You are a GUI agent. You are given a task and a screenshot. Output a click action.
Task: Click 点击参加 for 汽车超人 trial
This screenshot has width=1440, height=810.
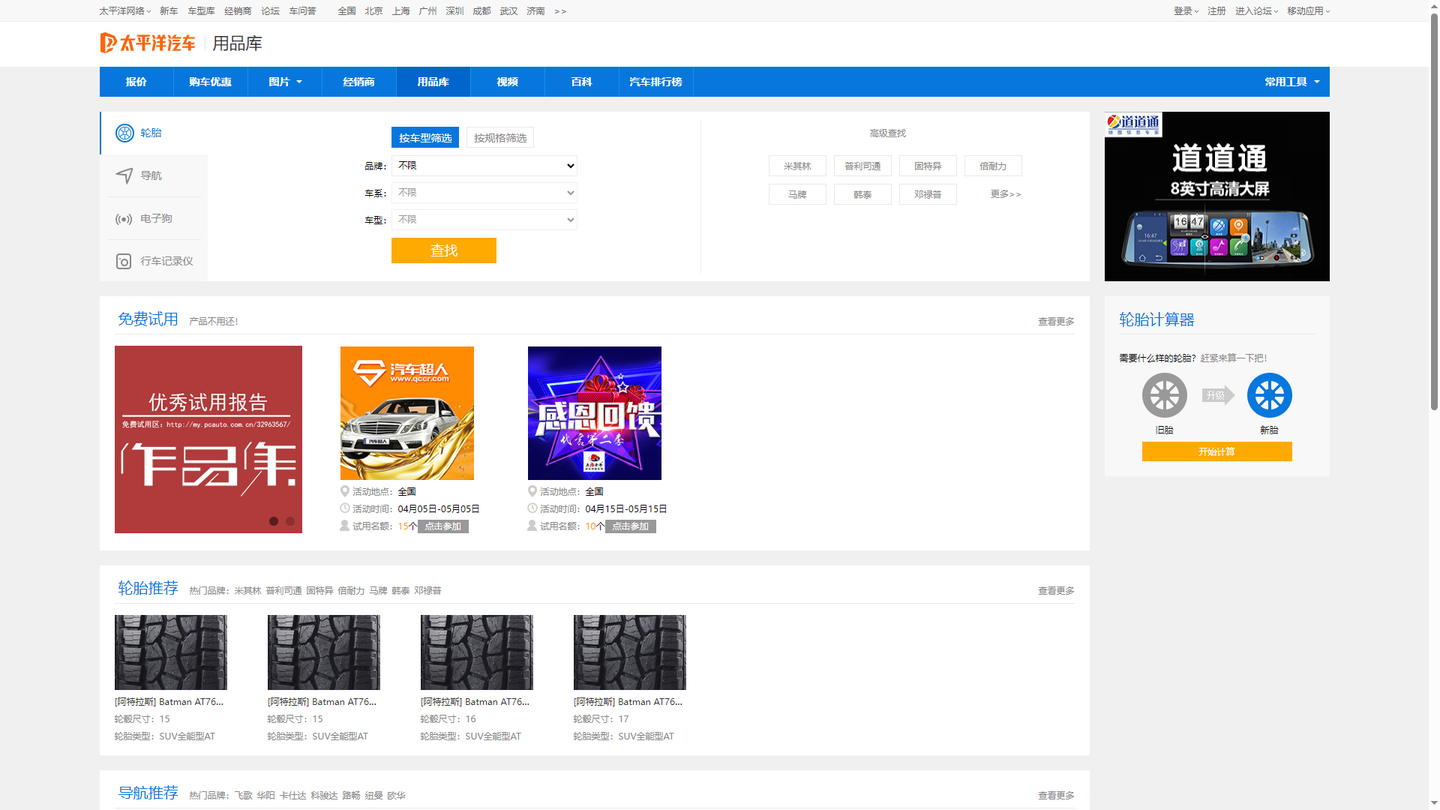[x=443, y=526]
